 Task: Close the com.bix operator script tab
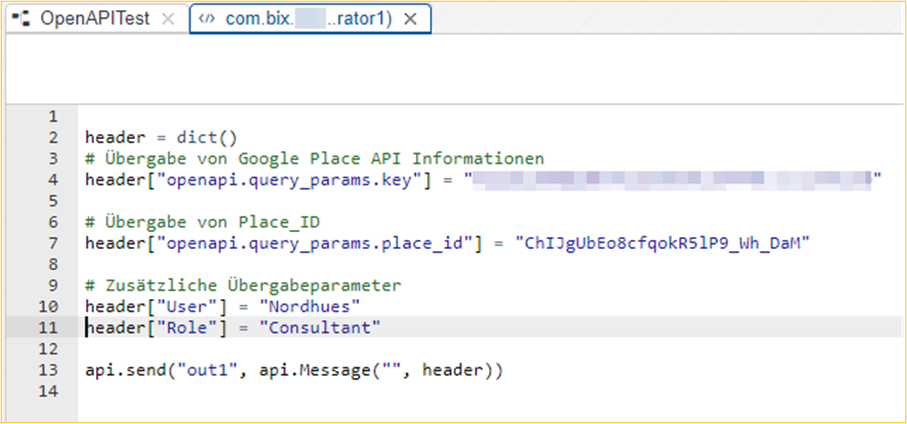411,19
